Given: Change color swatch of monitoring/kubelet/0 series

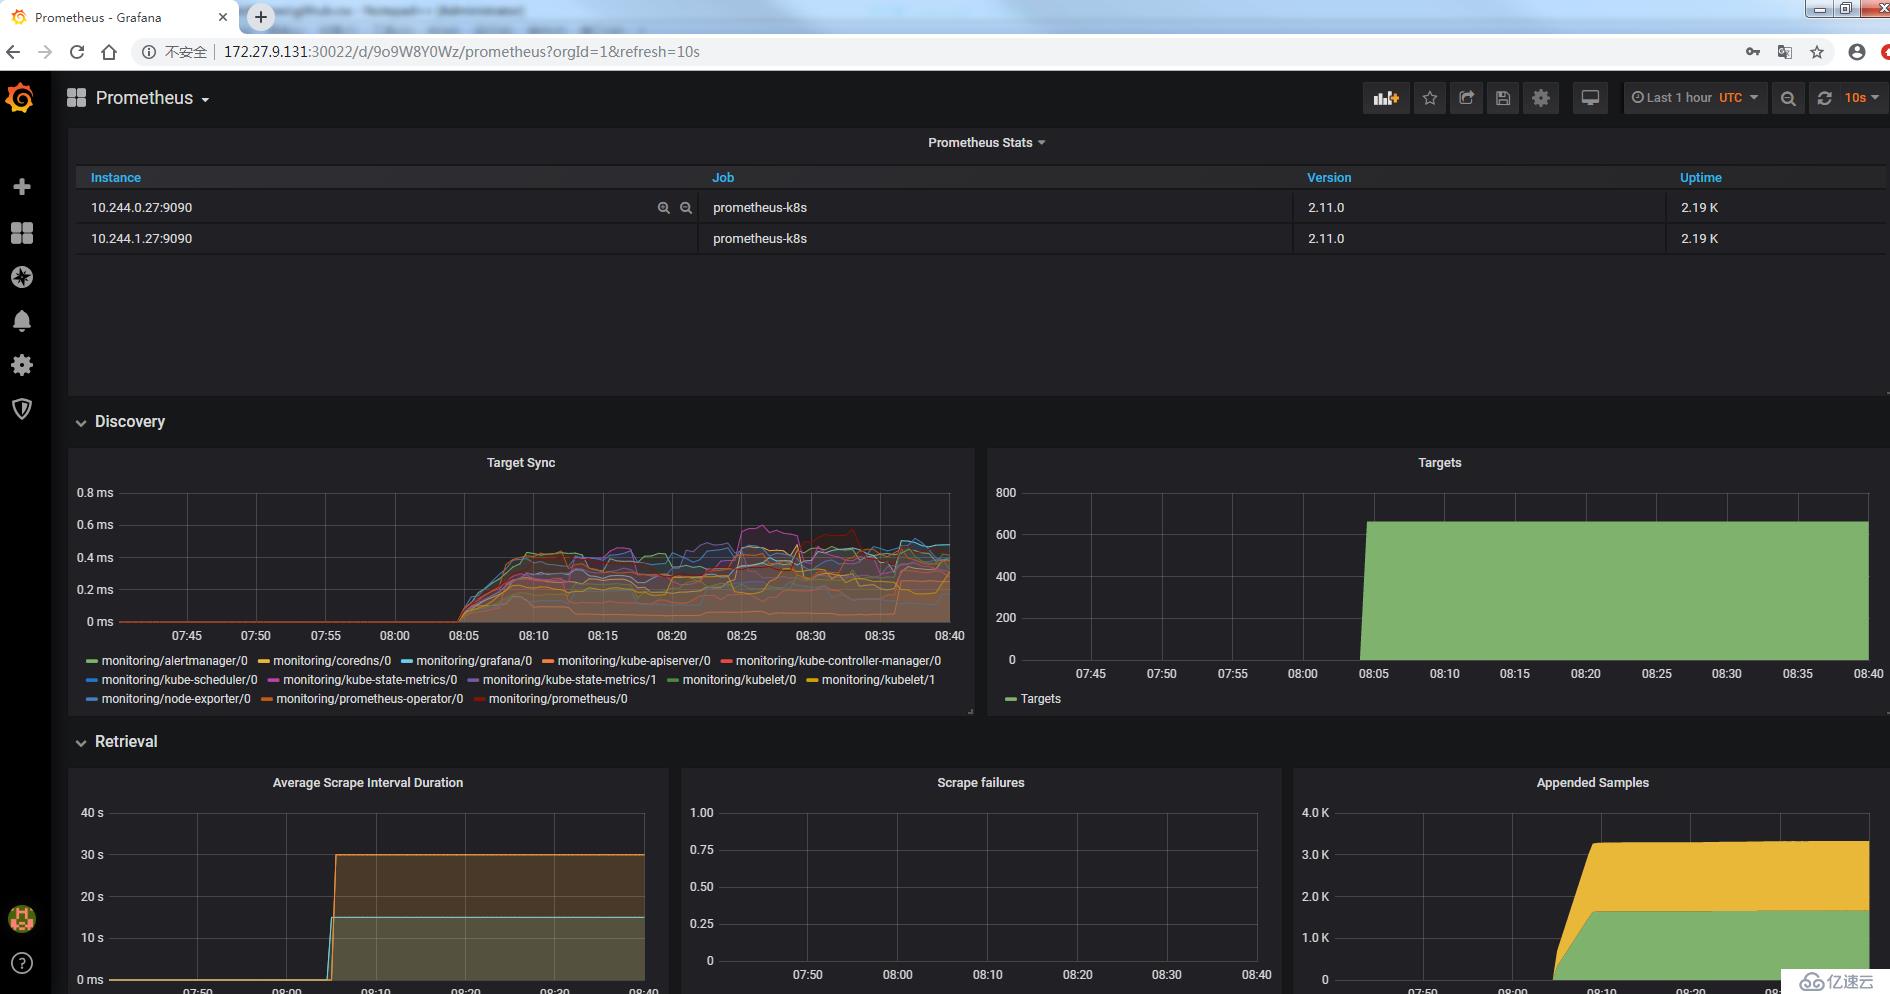Looking at the screenshot, I should click(673, 680).
